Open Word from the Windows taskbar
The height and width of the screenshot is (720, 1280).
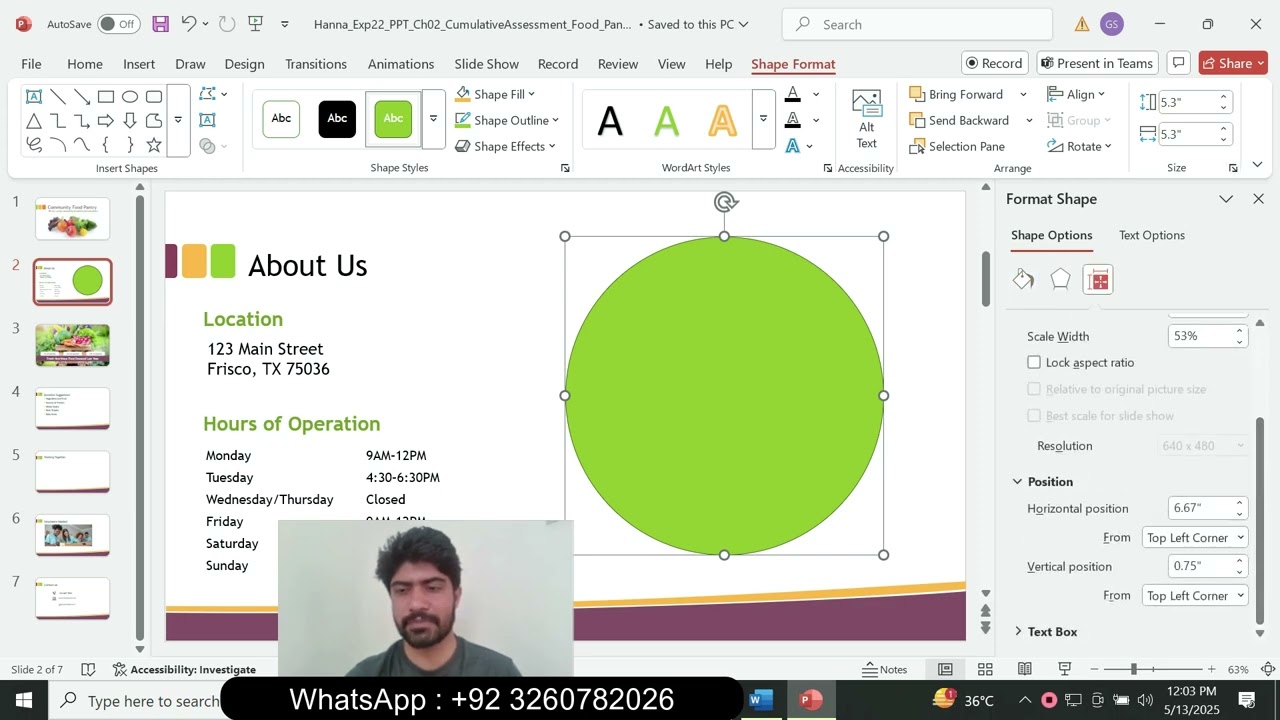coord(759,700)
